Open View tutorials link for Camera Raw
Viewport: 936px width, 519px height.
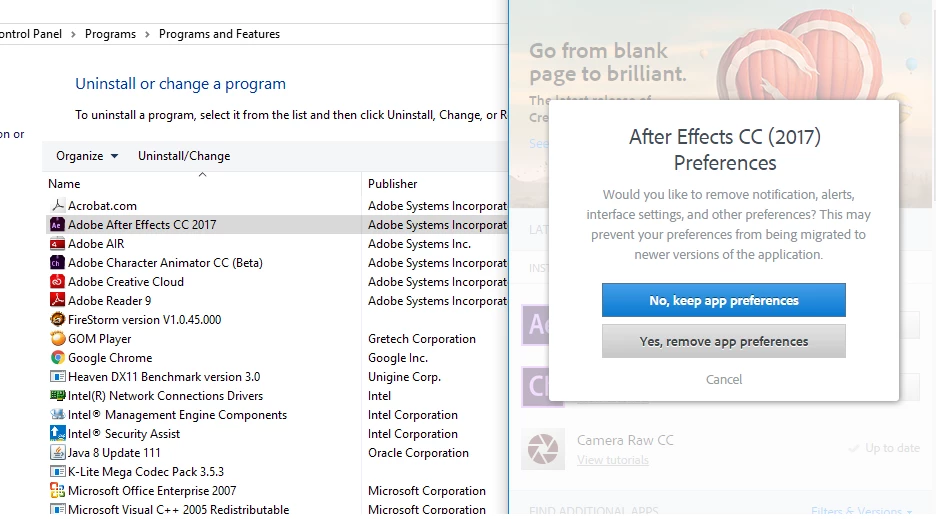coord(612,460)
